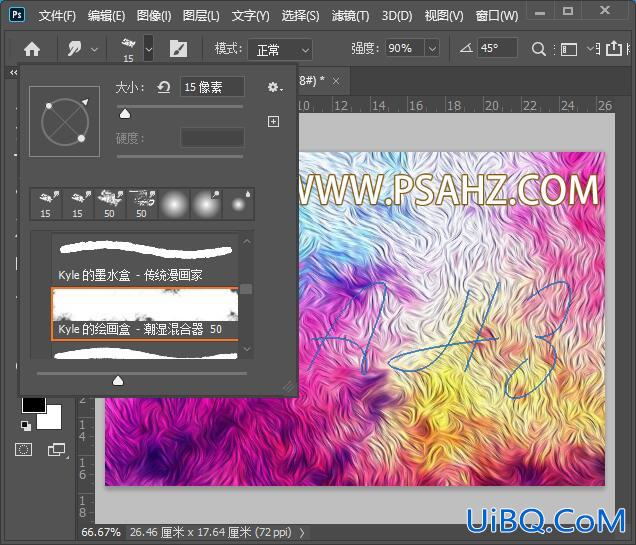Expand the strength slider dropdown arrow

coord(432,49)
